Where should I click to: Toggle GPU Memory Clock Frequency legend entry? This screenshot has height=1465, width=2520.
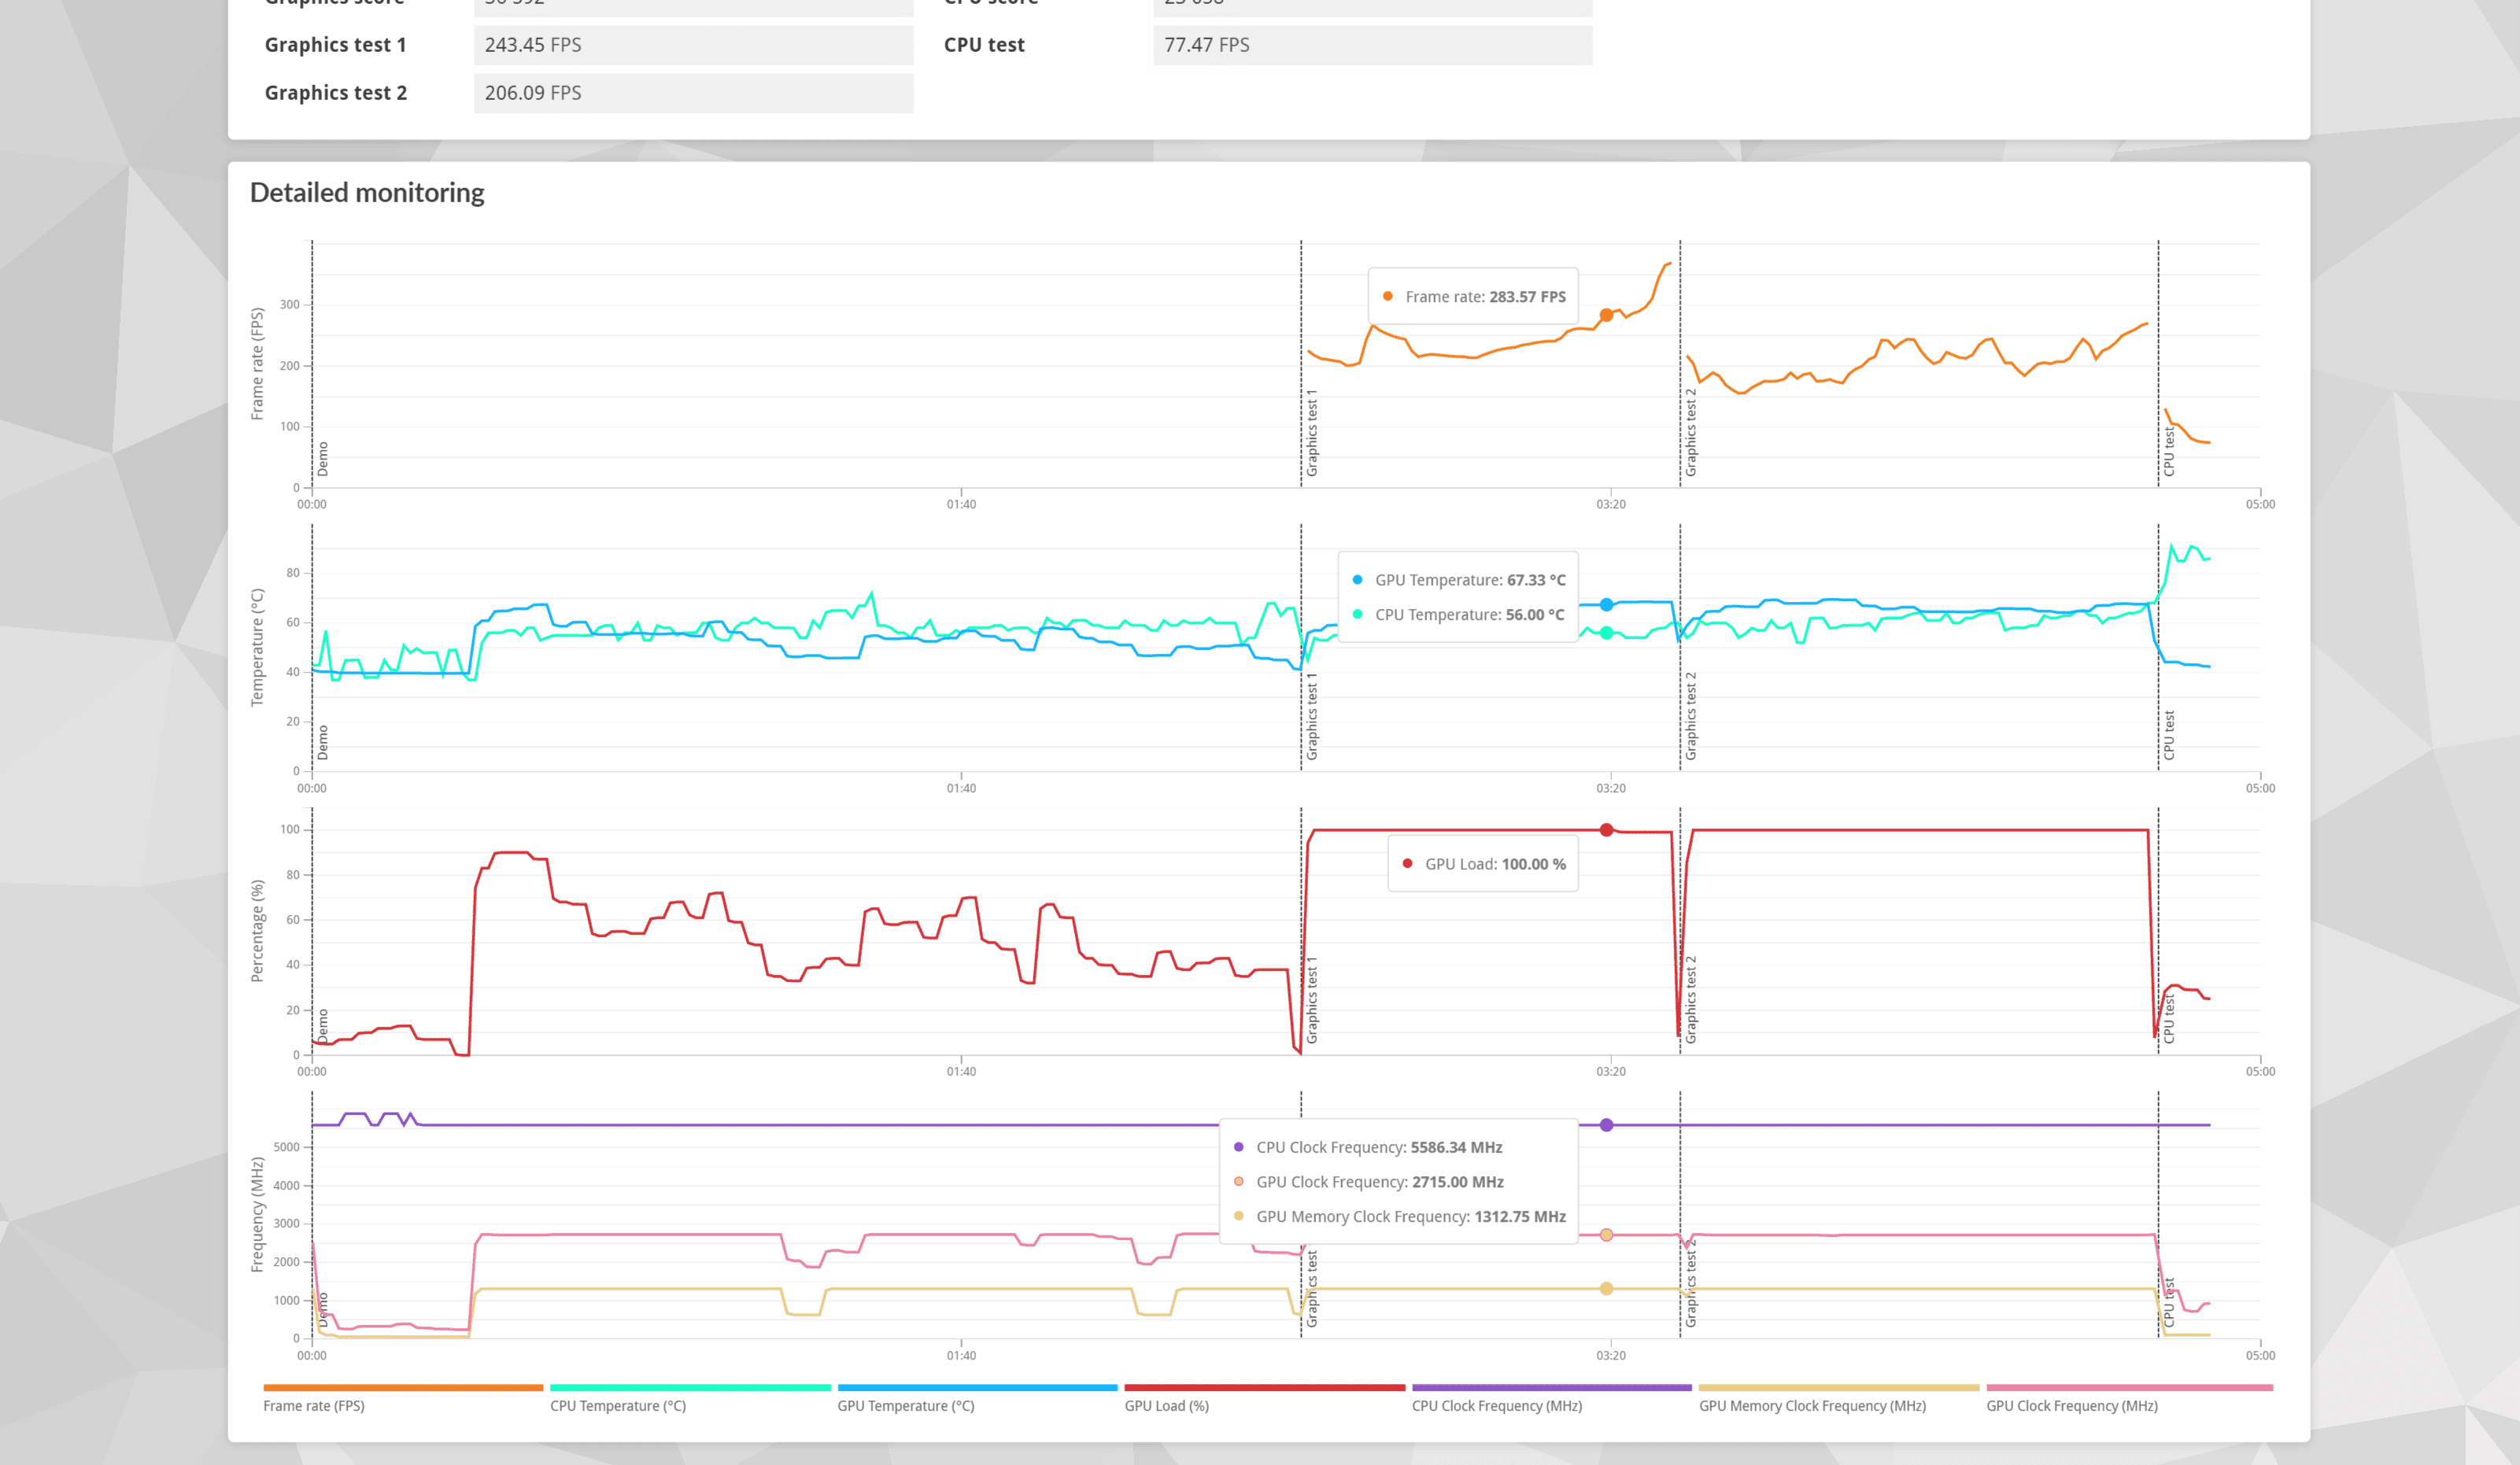[x=1812, y=1405]
